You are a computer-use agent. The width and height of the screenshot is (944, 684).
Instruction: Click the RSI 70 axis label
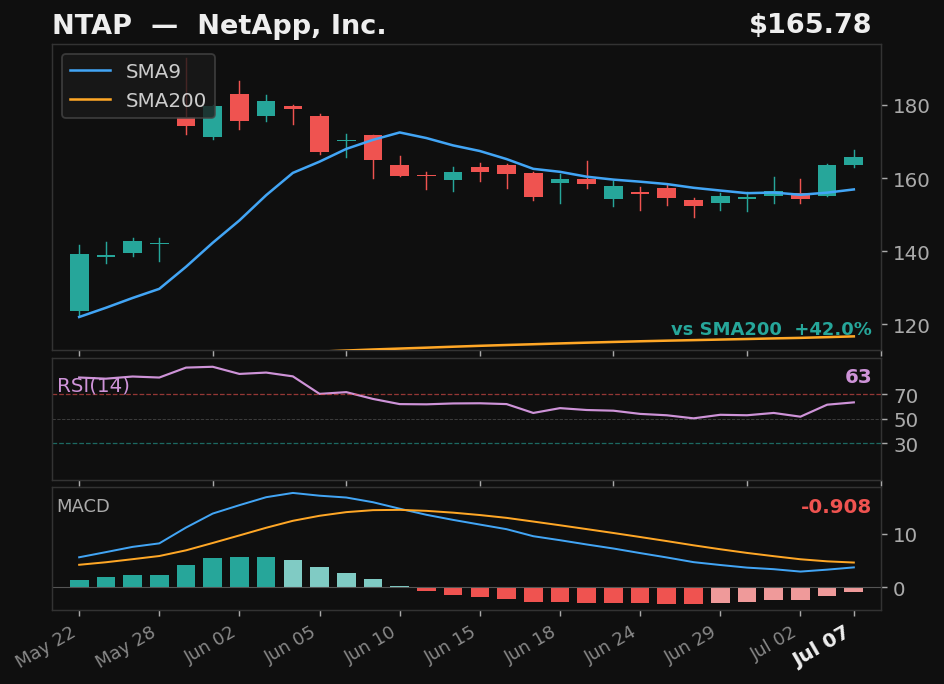pos(905,396)
